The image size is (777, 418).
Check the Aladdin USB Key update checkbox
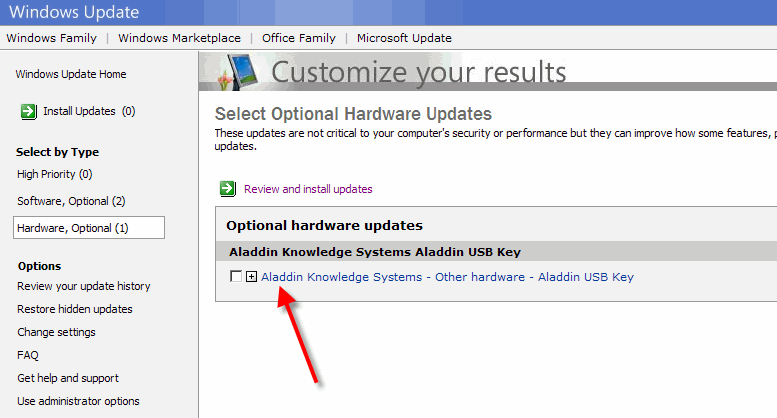tap(236, 276)
